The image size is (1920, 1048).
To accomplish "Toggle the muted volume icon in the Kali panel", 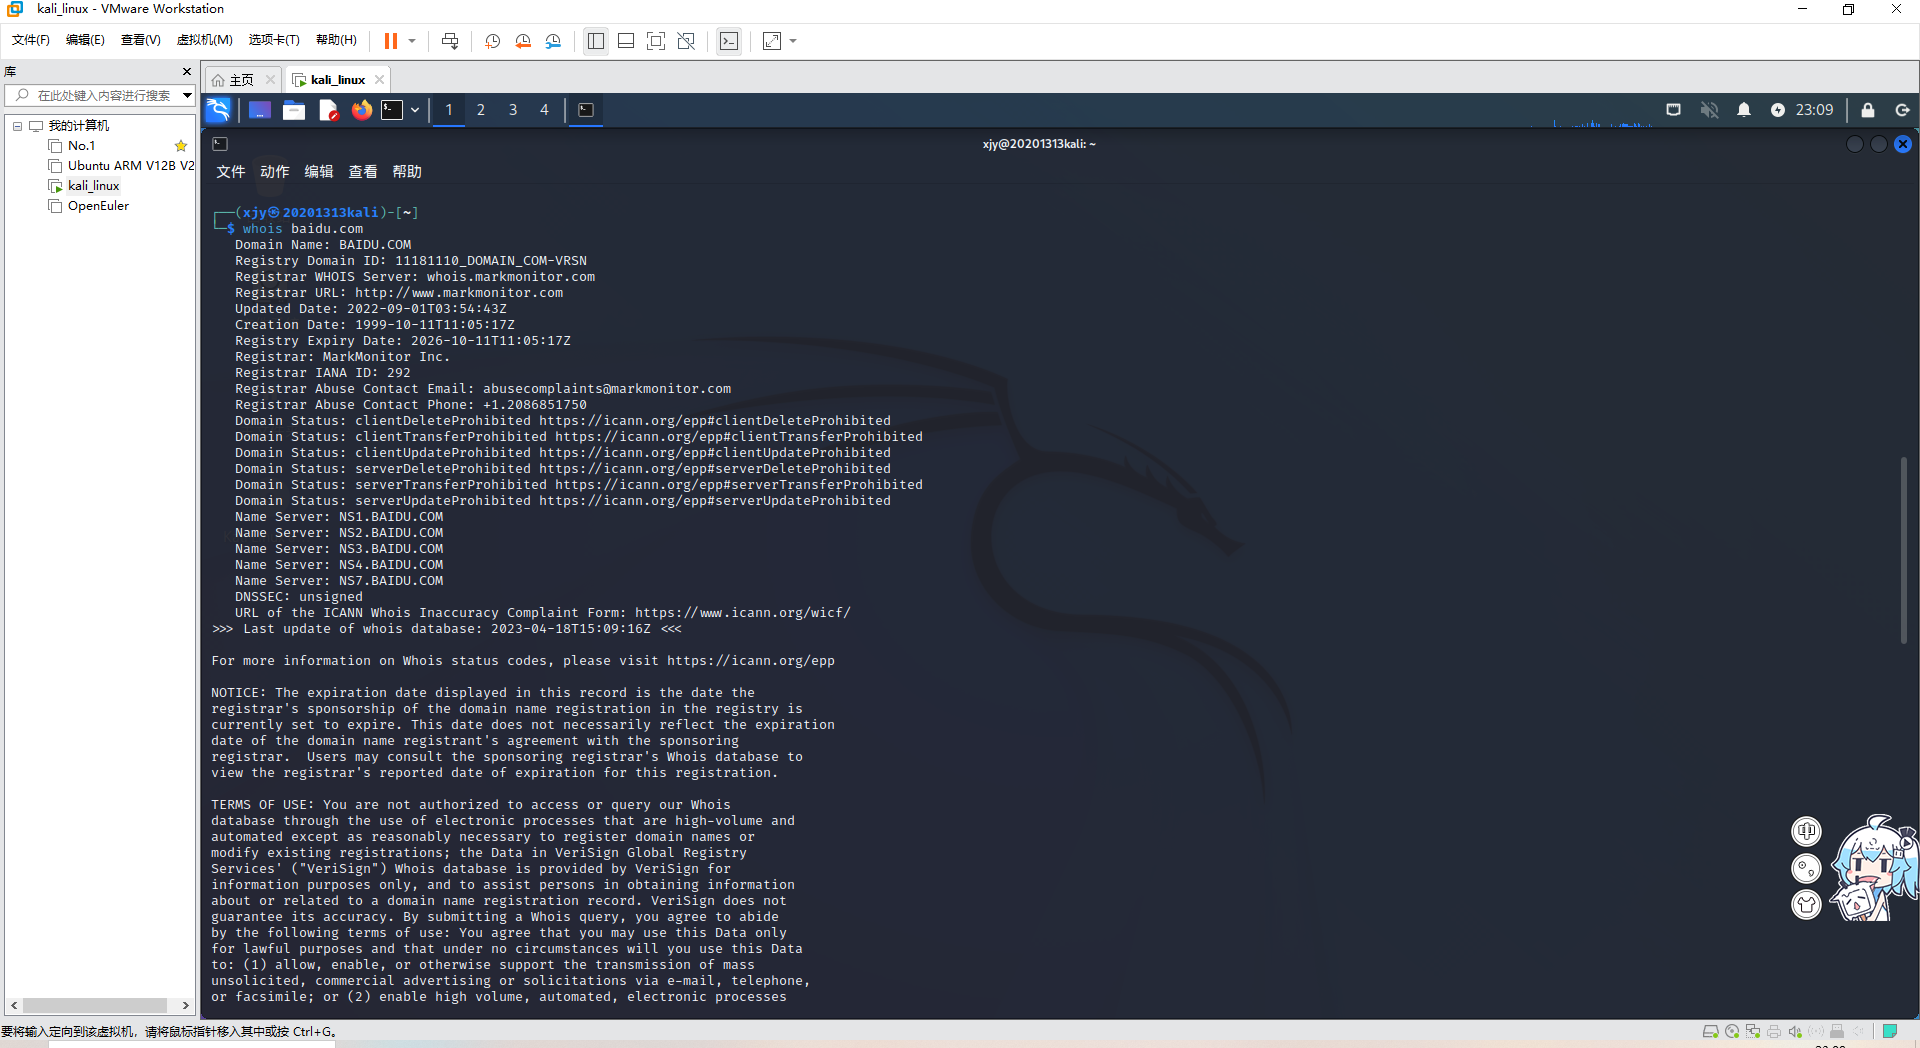I will click(1709, 110).
